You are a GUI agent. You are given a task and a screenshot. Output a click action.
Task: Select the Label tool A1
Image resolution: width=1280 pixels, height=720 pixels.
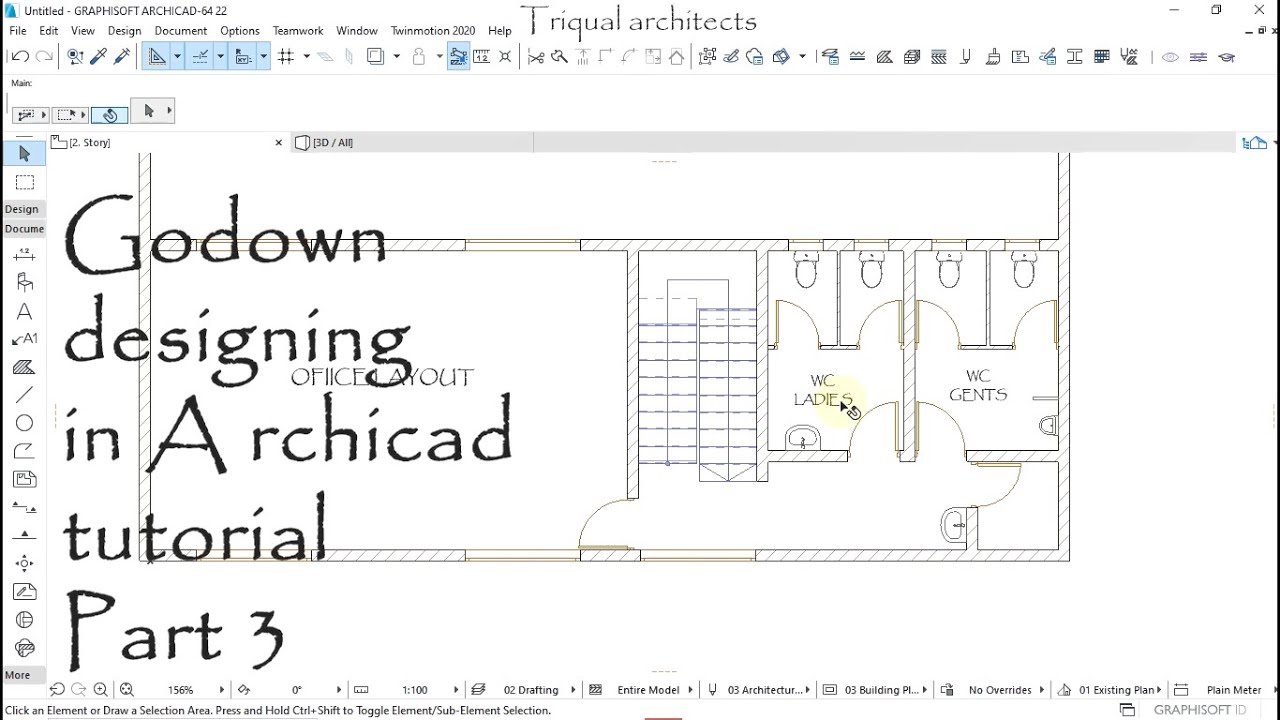coord(25,339)
